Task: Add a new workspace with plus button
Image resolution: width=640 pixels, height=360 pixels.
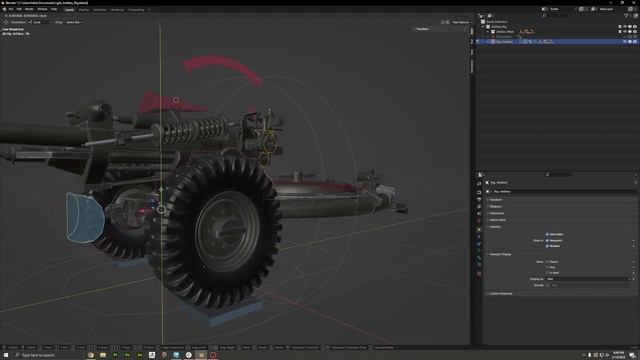Action: (x=149, y=9)
